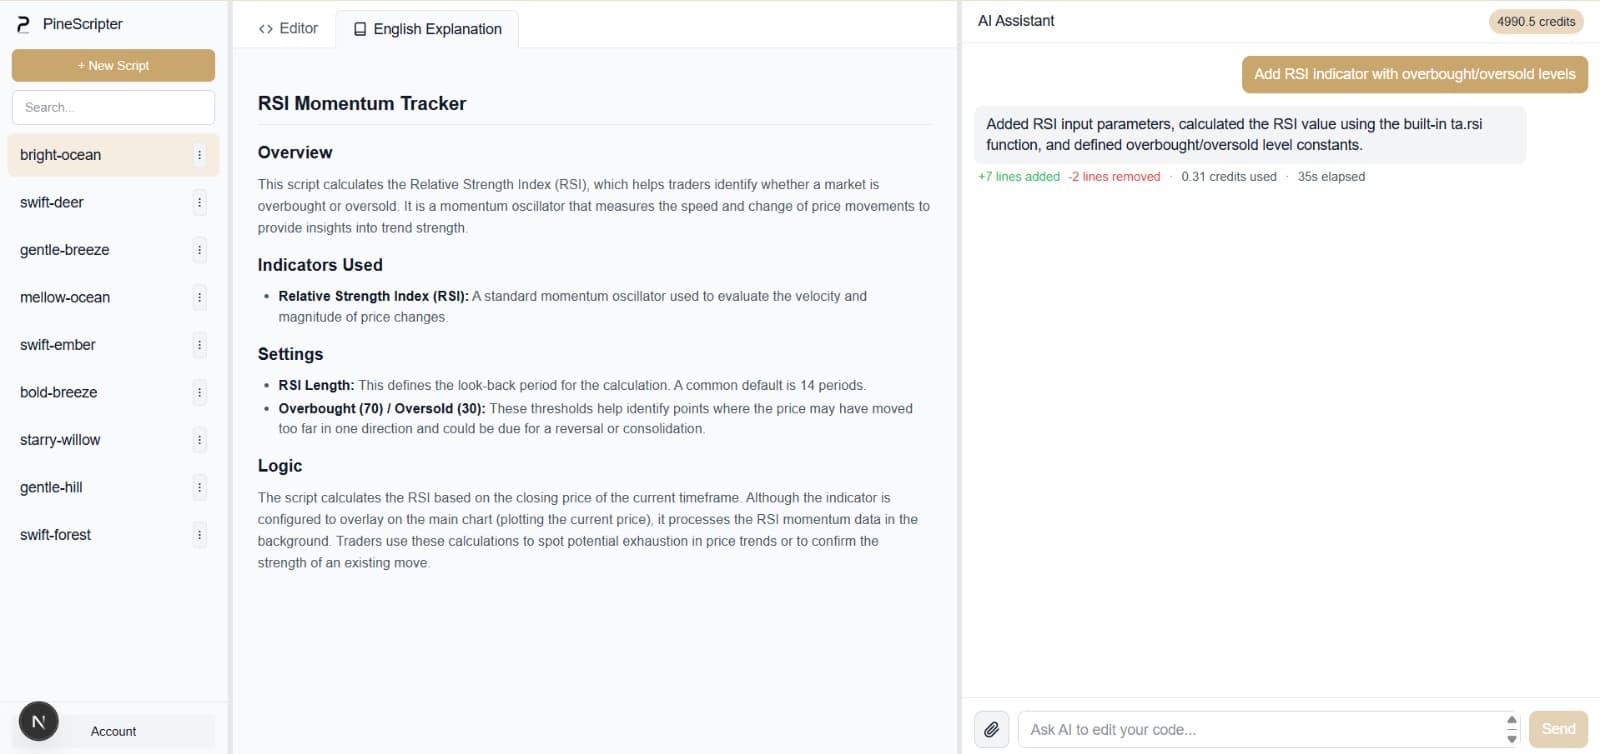Click the round N avatar icon
Viewport: 1600px width, 754px height.
pyautogui.click(x=39, y=721)
